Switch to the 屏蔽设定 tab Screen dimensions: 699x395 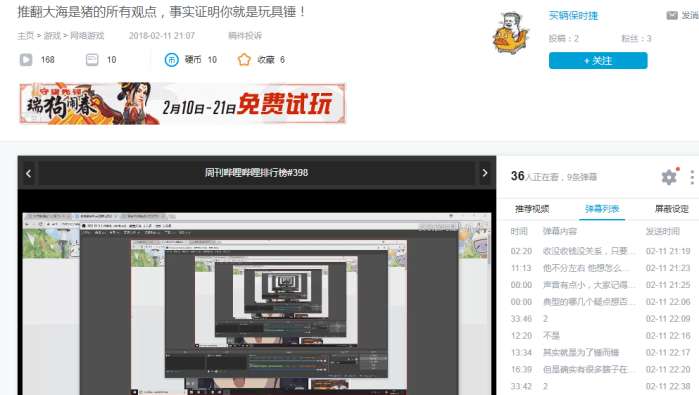[671, 209]
